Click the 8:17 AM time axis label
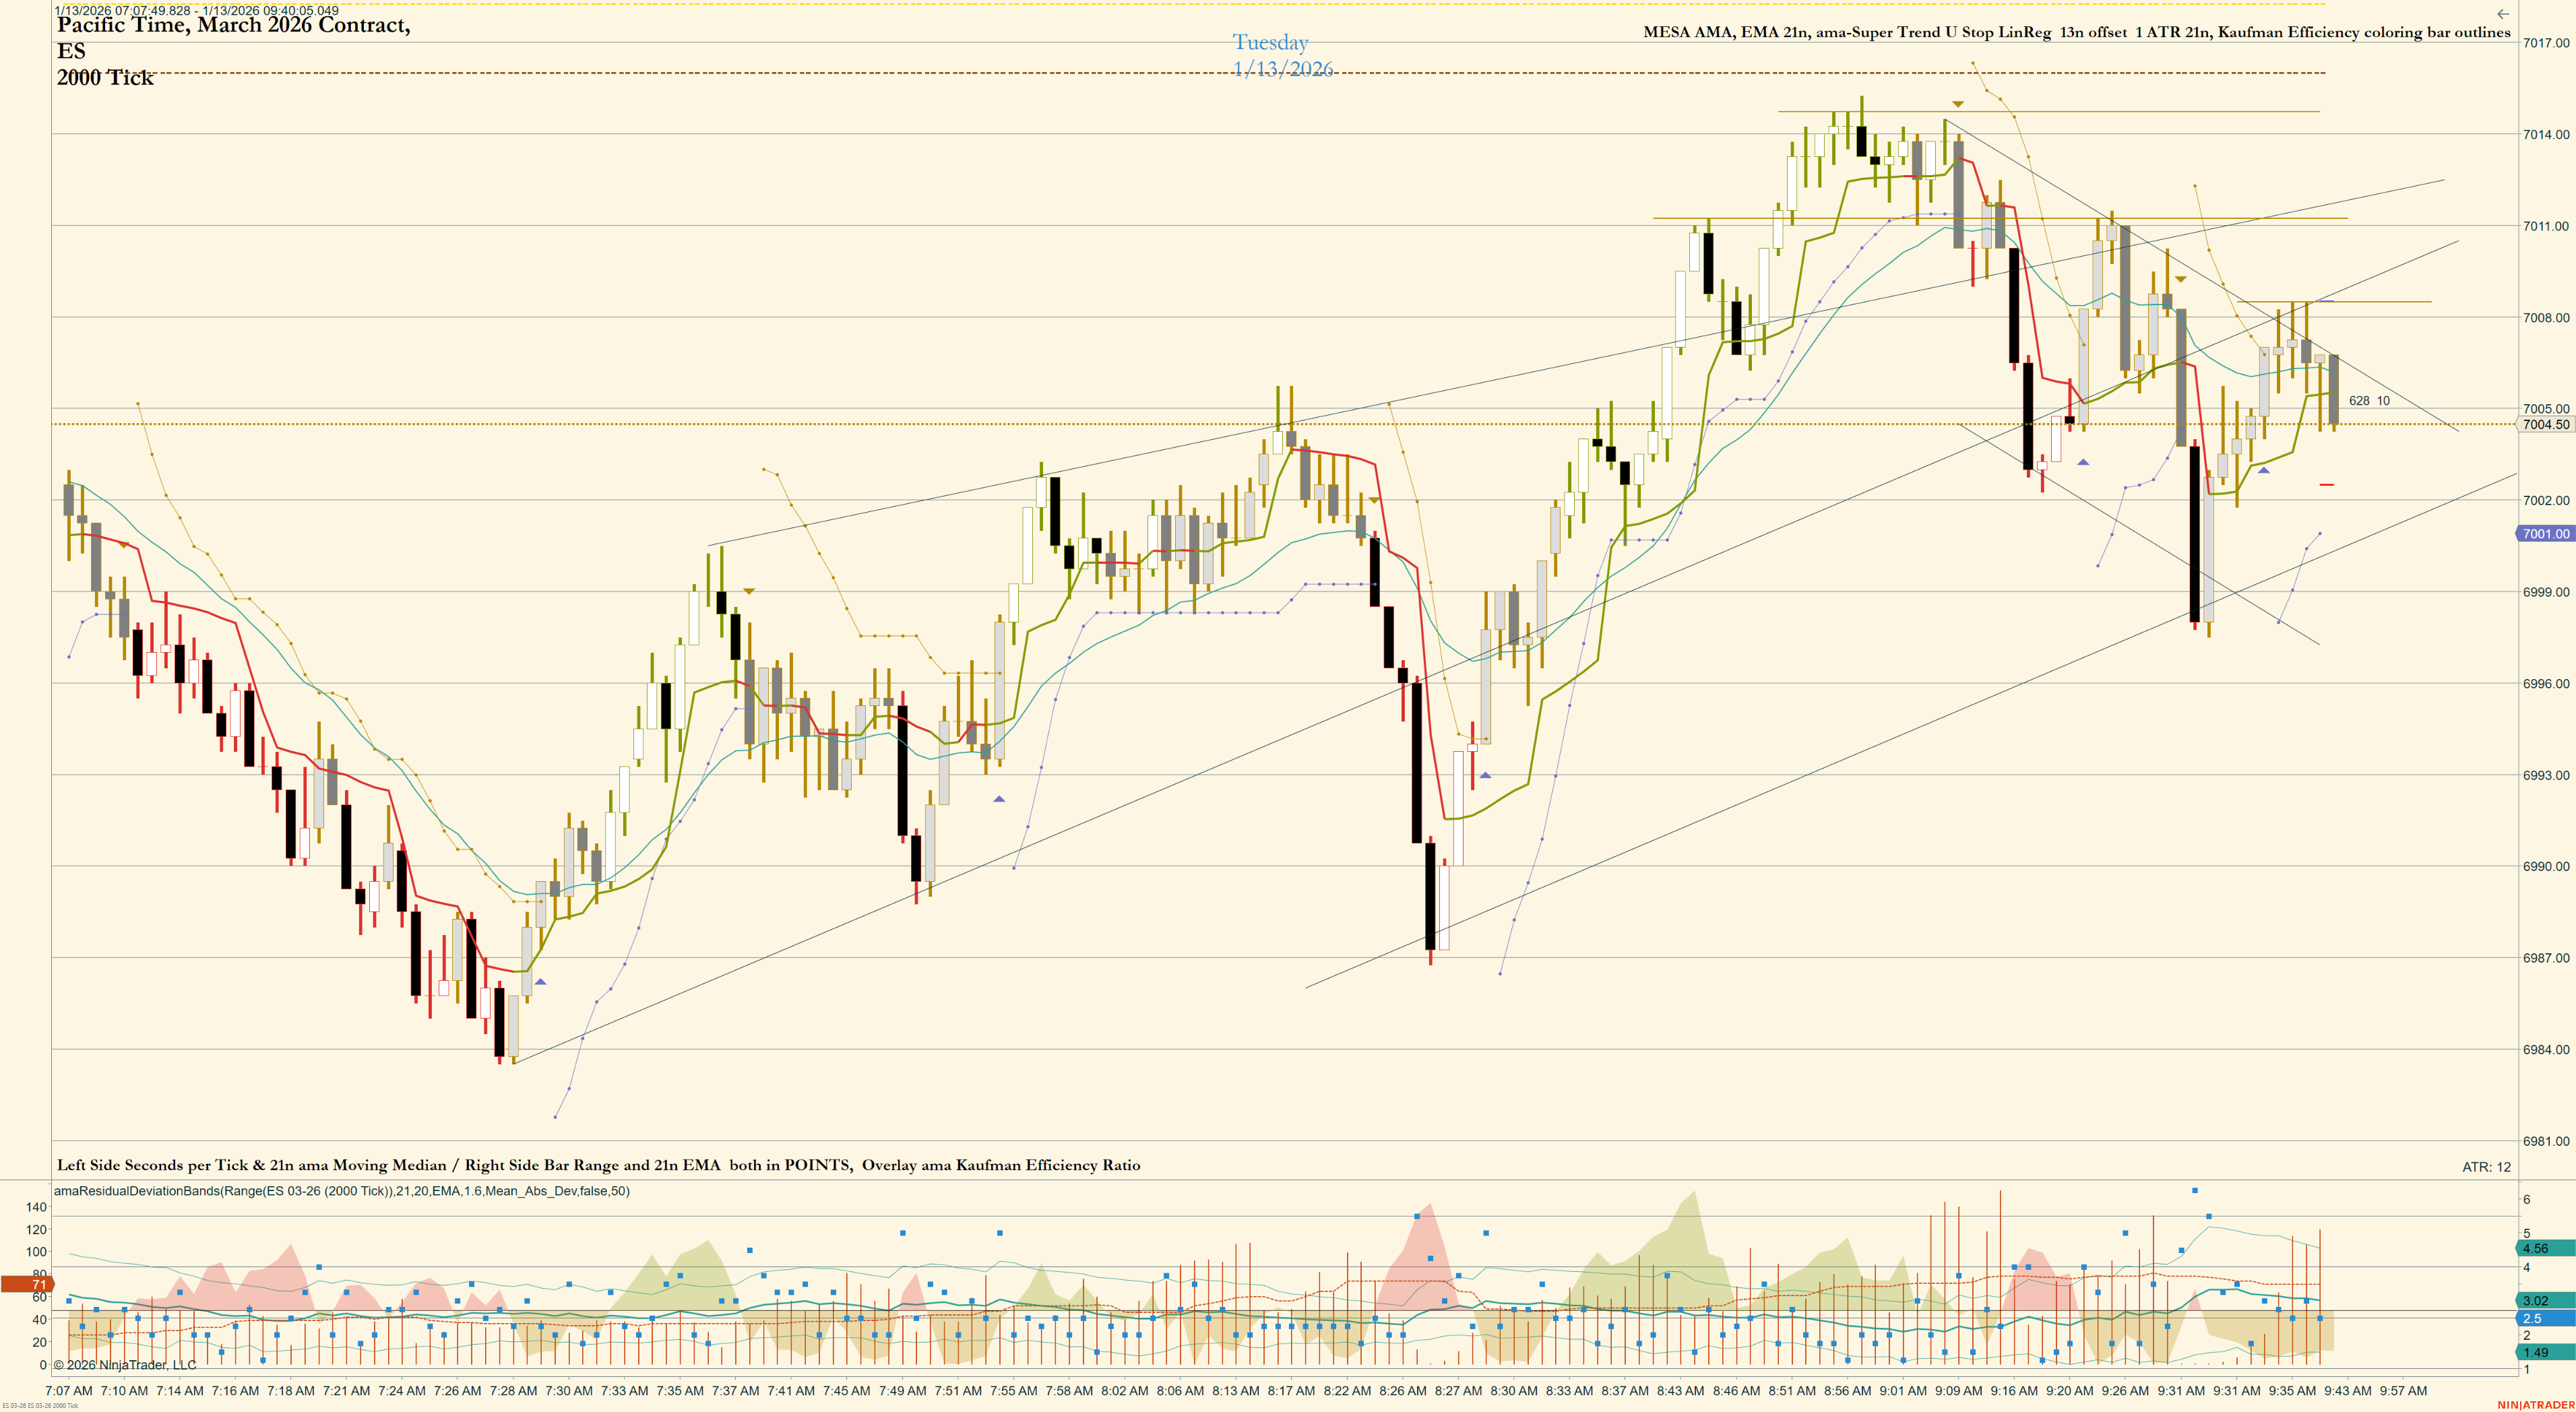This screenshot has height=1412, width=2576. coord(1291,1391)
